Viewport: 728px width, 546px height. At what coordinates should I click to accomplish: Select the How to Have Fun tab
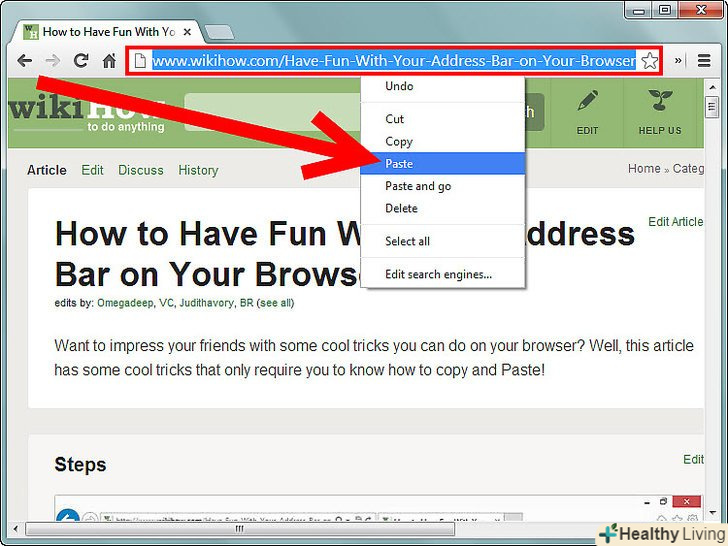point(109,32)
